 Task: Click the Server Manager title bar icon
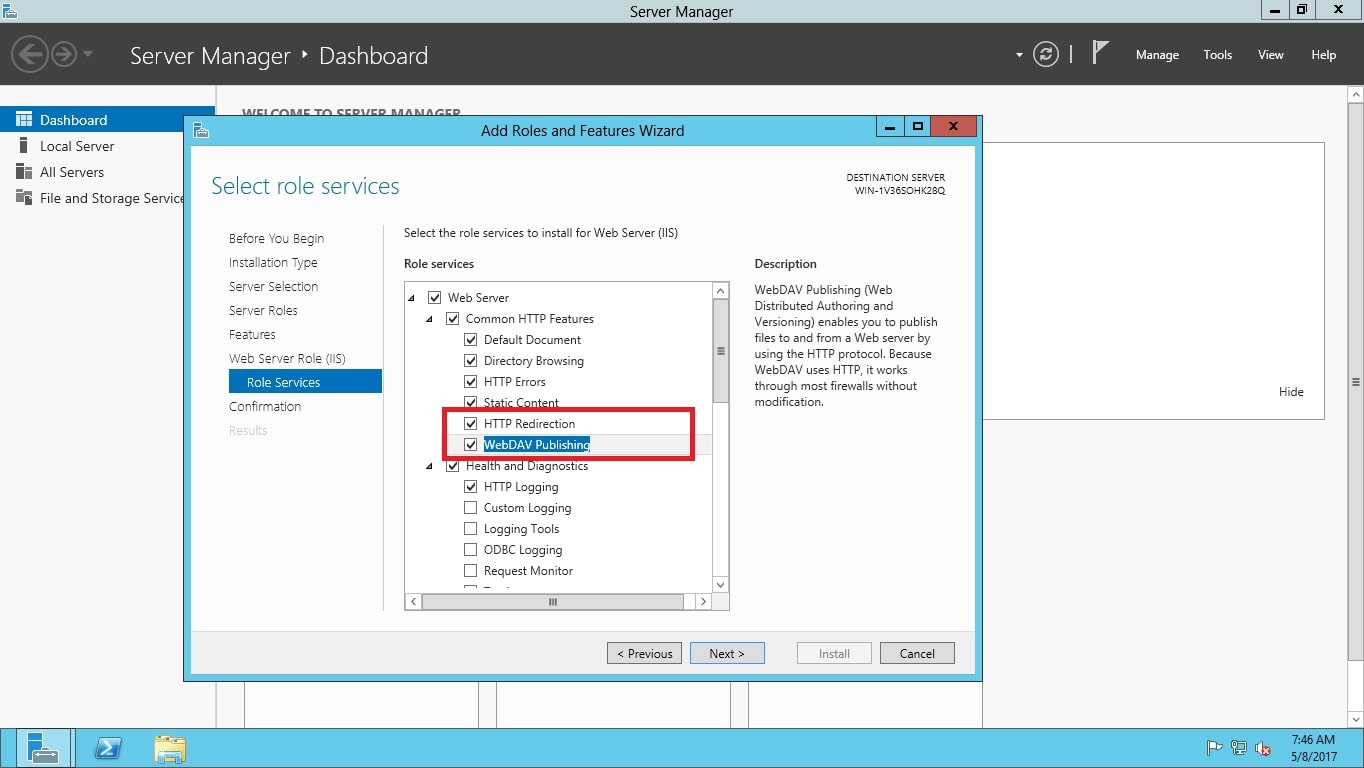pos(10,10)
